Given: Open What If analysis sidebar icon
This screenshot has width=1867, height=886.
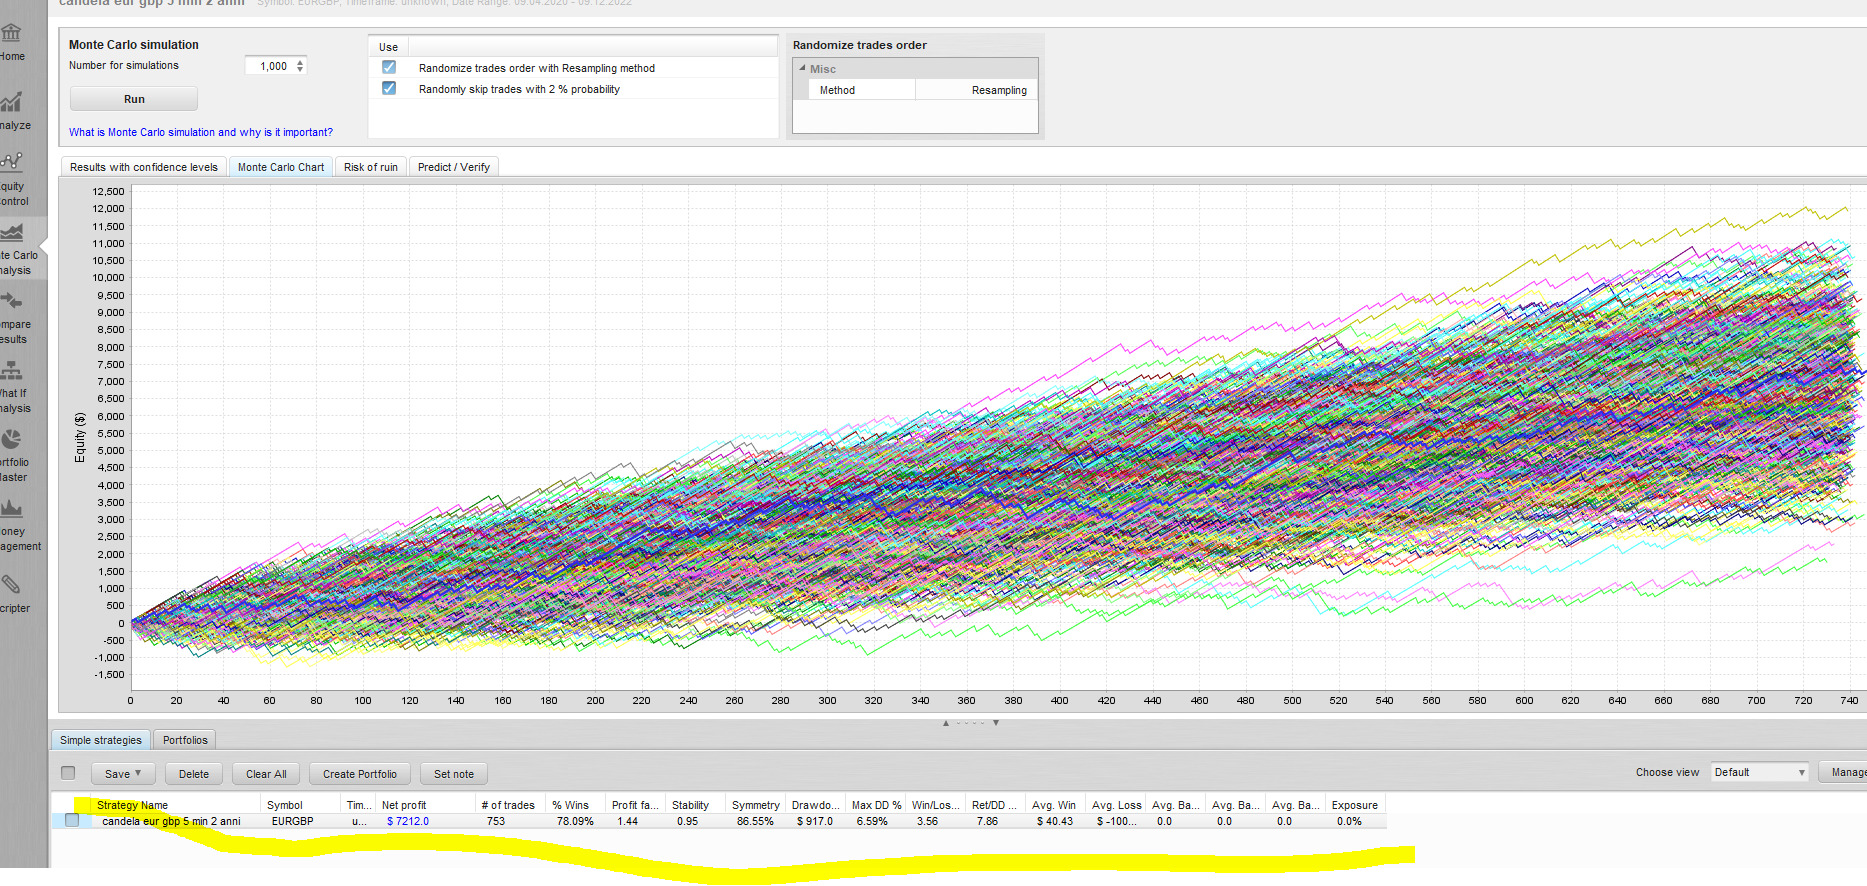Looking at the screenshot, I should click(12, 378).
